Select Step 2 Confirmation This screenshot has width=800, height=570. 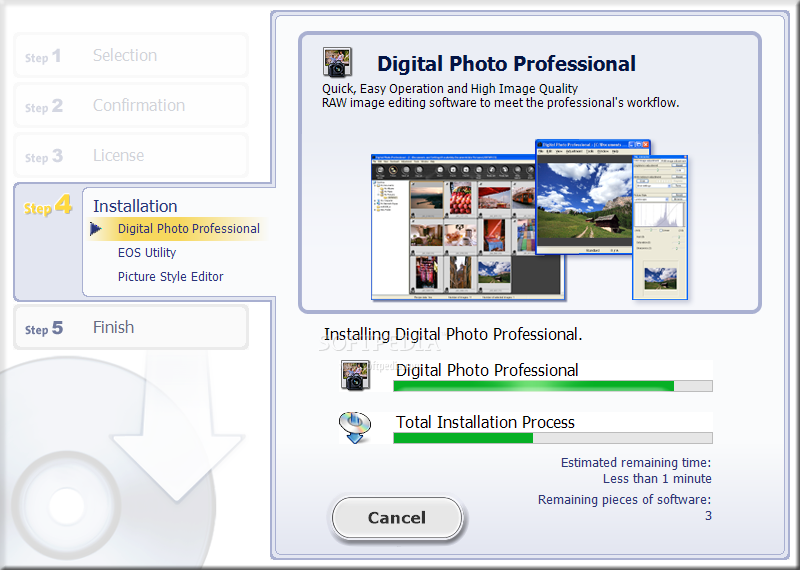tap(131, 105)
